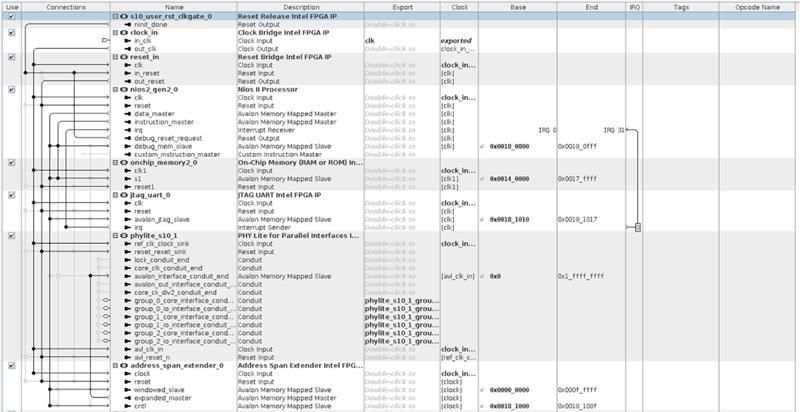Collapse the jtag_uart_0 tree node
800x412 pixels.
pos(115,195)
